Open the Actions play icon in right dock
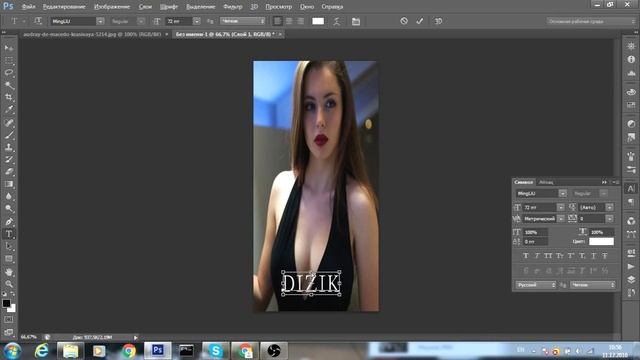This screenshot has width=640, height=360. click(631, 267)
